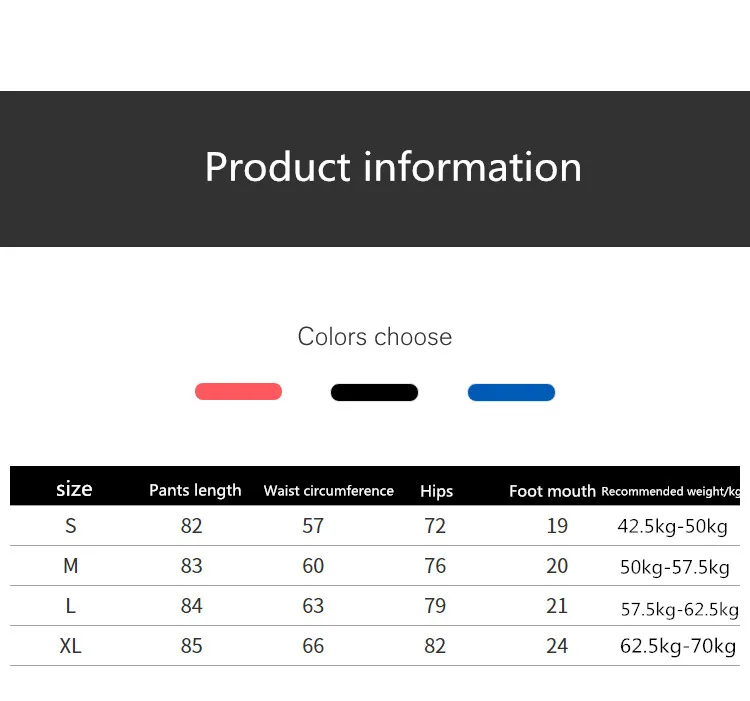Click the pants length value for size M
The height and width of the screenshot is (701, 750).
[191, 566]
